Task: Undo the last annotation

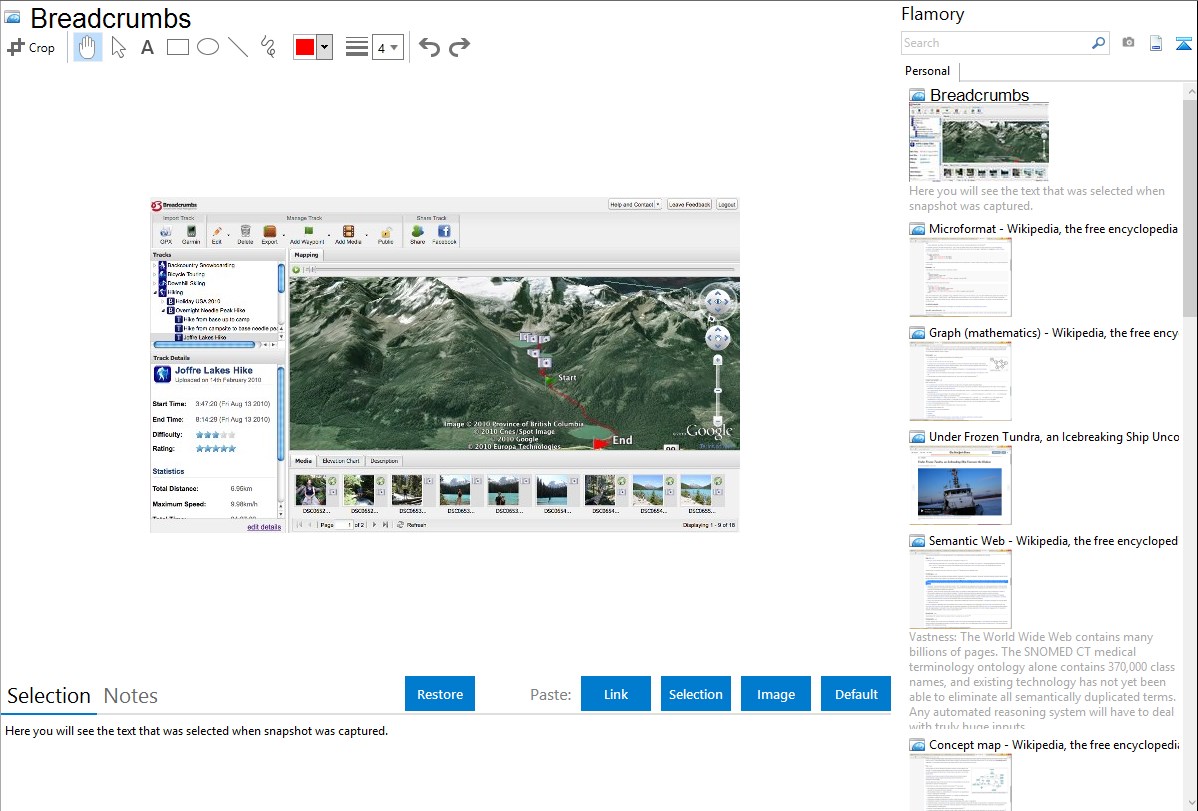Action: (x=429, y=47)
